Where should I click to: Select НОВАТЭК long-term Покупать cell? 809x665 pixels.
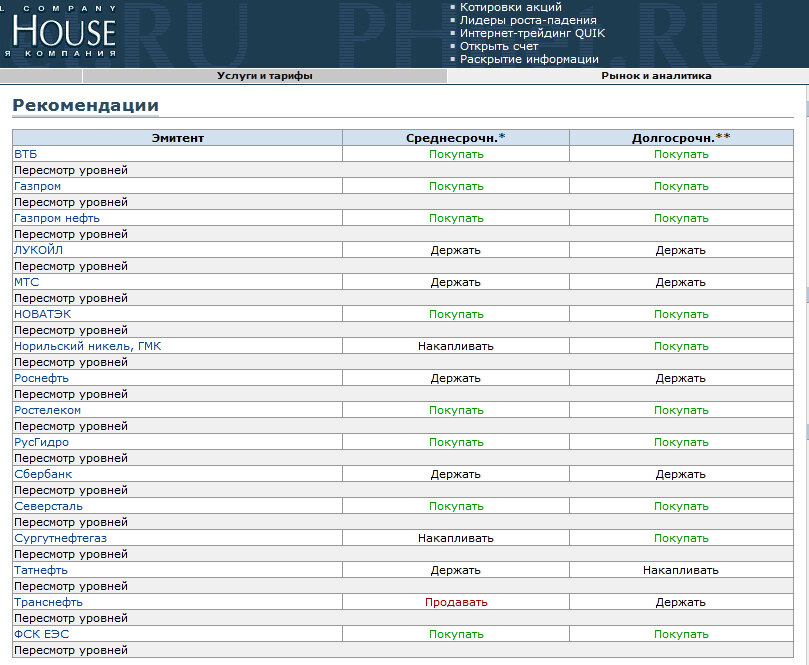pos(681,314)
